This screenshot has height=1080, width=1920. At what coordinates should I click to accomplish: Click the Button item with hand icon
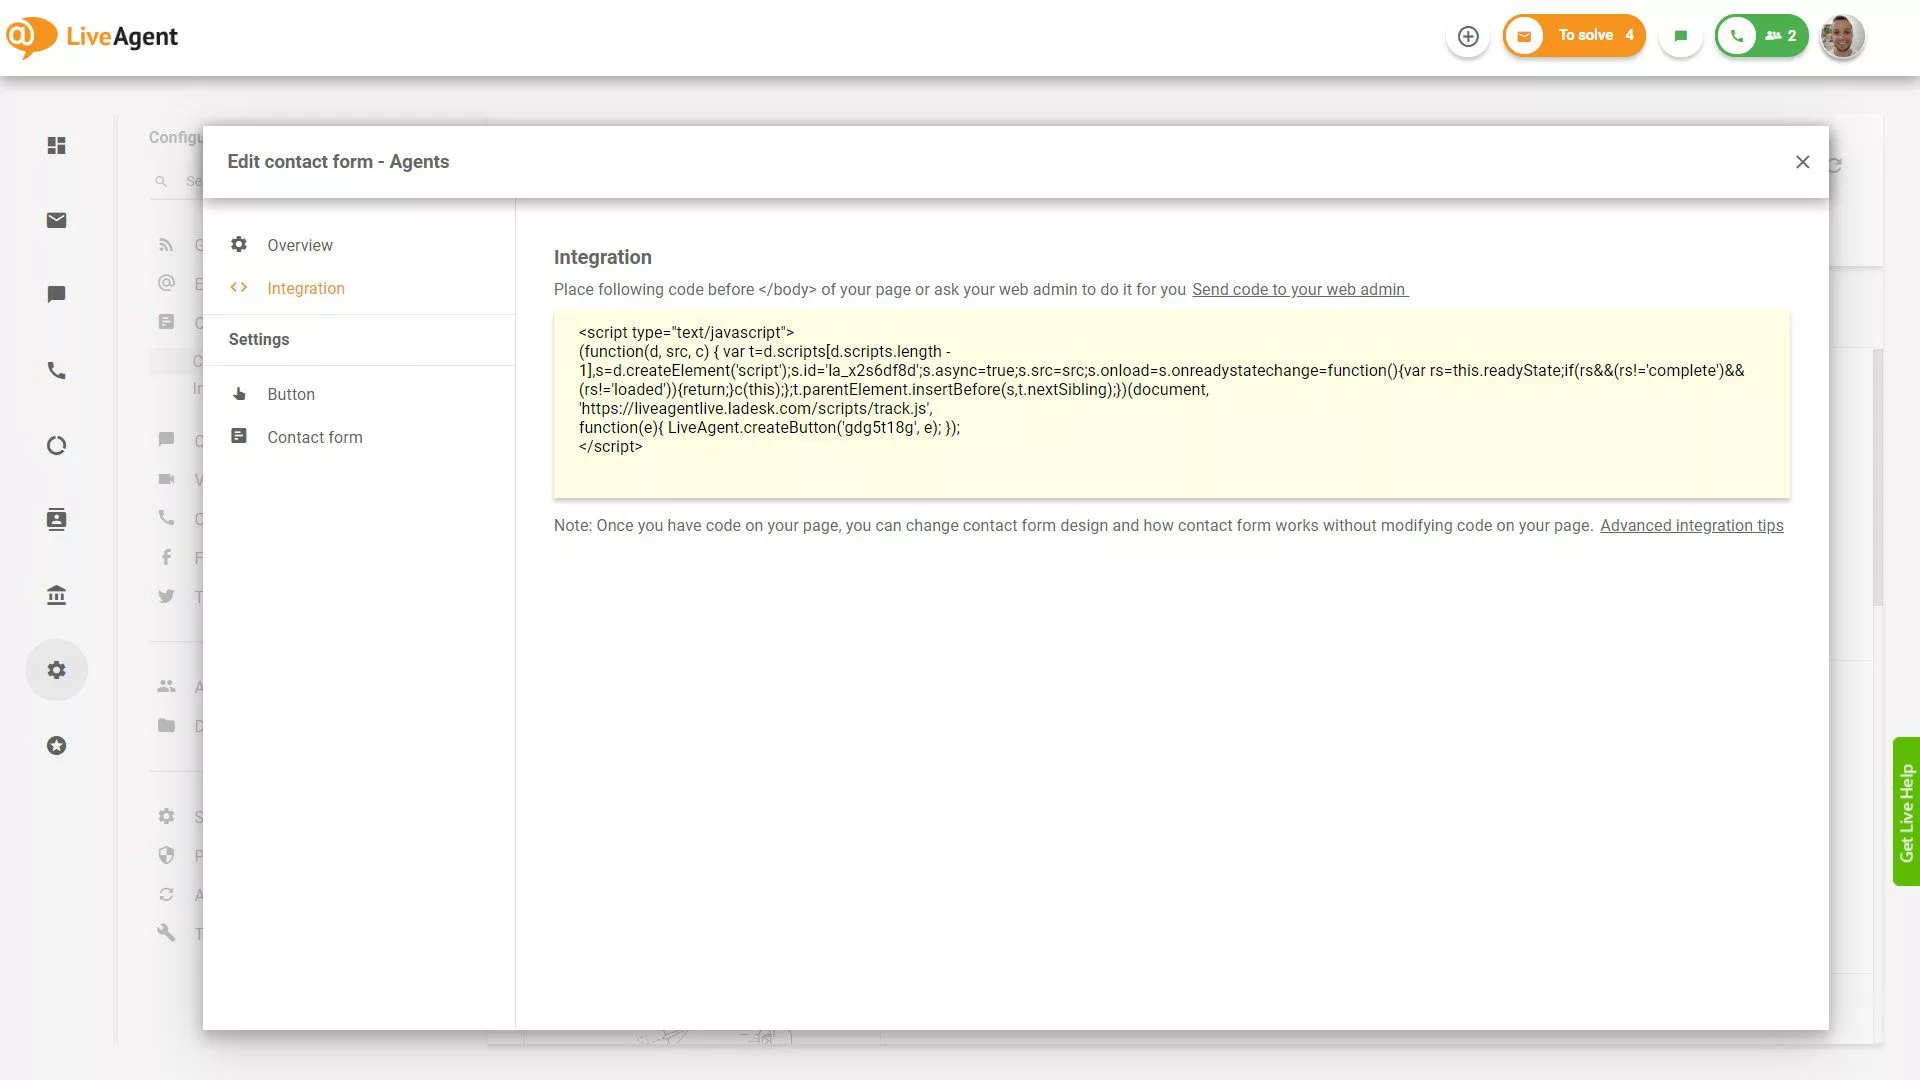click(x=291, y=394)
